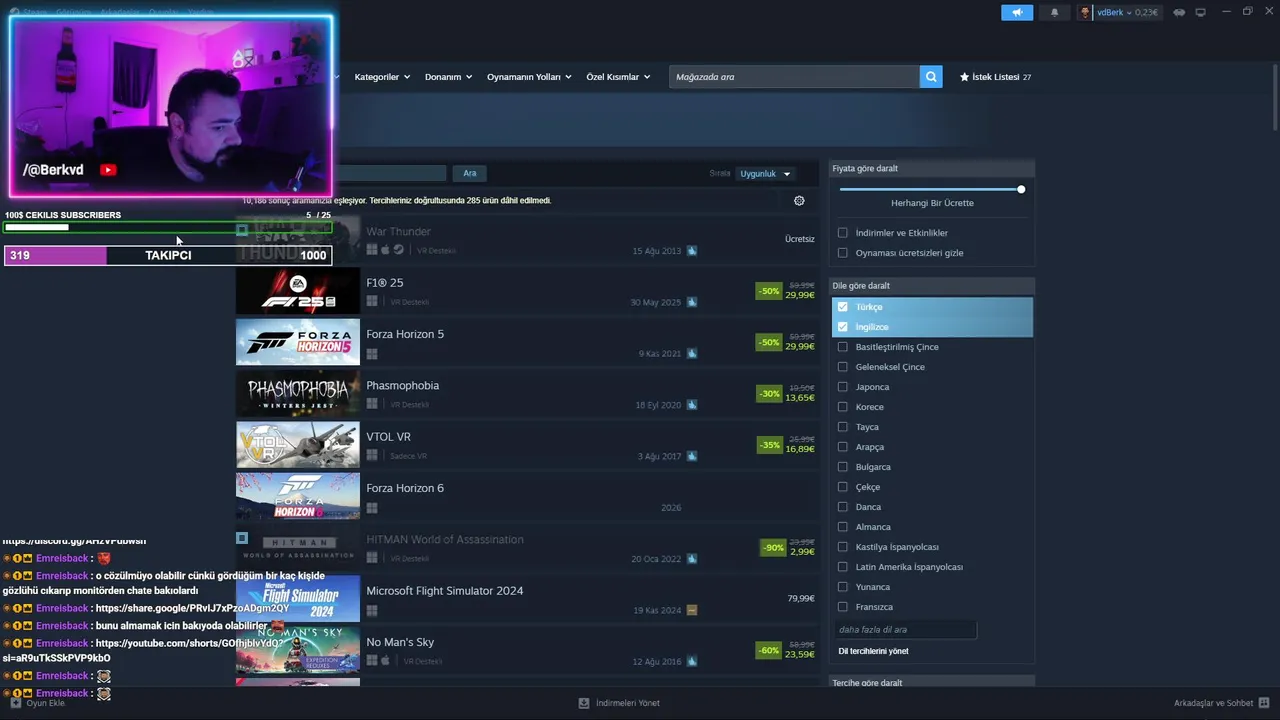The image size is (1280, 720).
Task: Open Özel Kısımlar dropdown
Action: point(618,77)
